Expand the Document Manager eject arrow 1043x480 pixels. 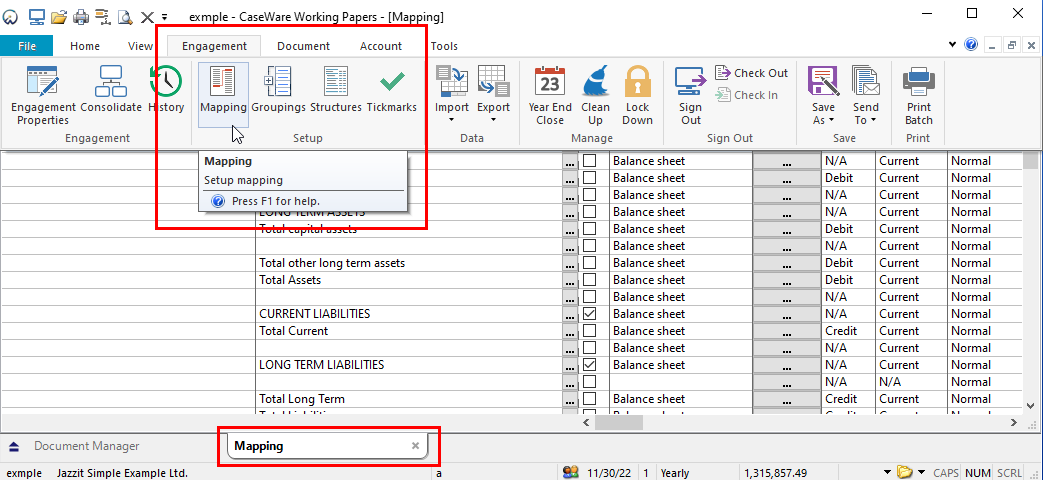click(14, 446)
